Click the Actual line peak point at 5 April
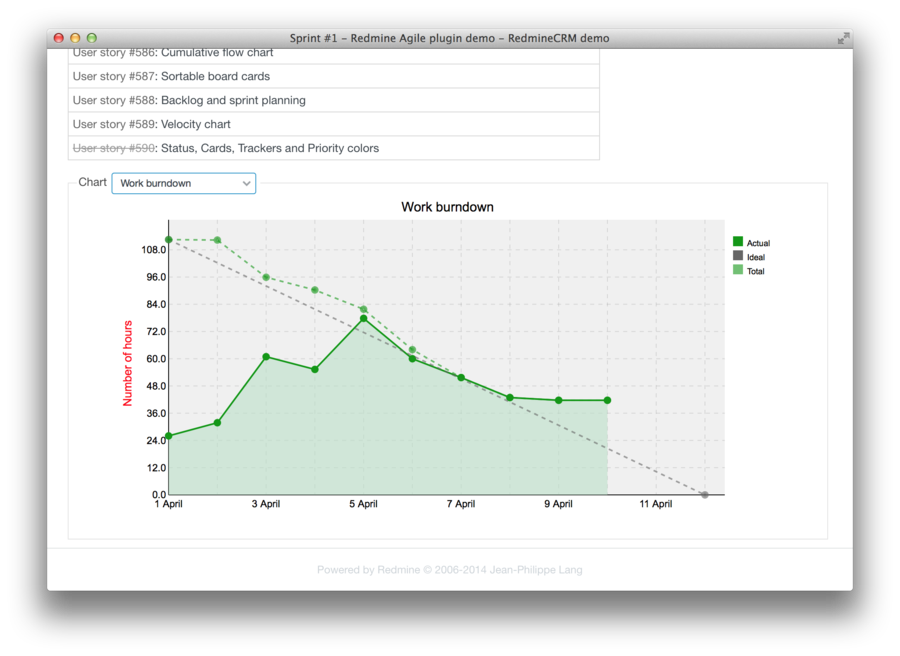 point(363,318)
